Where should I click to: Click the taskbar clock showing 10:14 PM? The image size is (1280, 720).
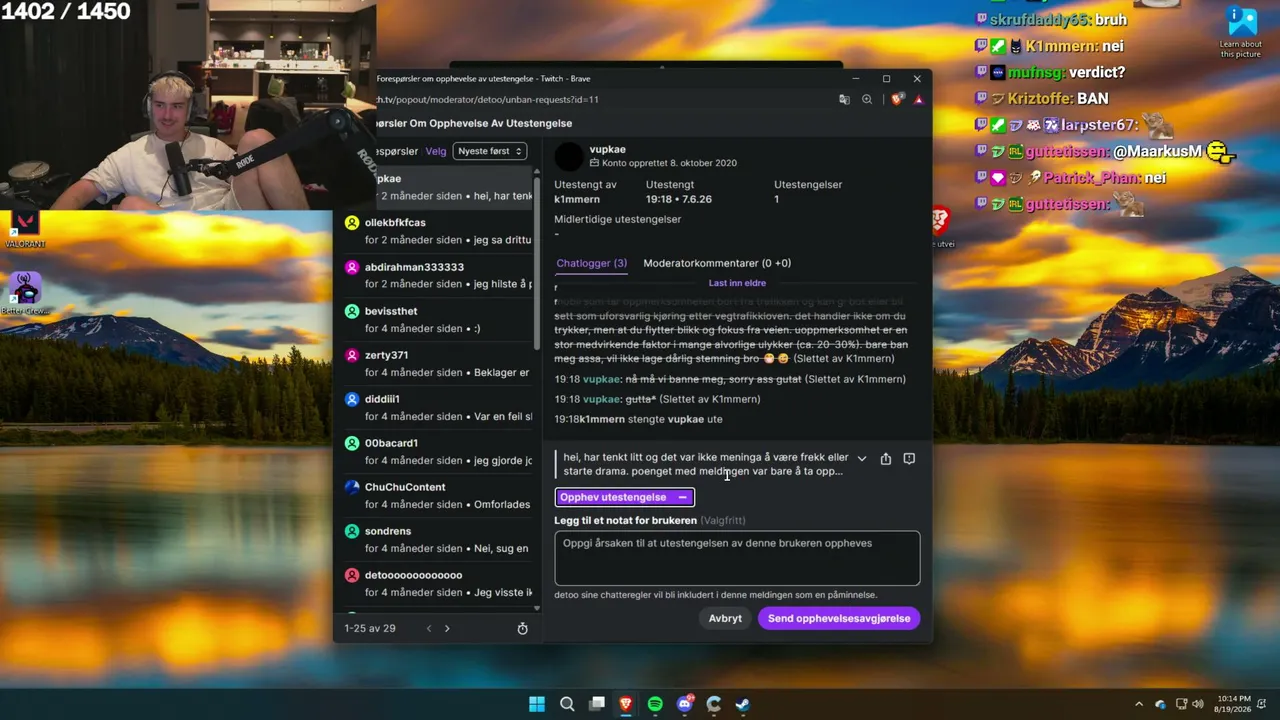[1234, 704]
